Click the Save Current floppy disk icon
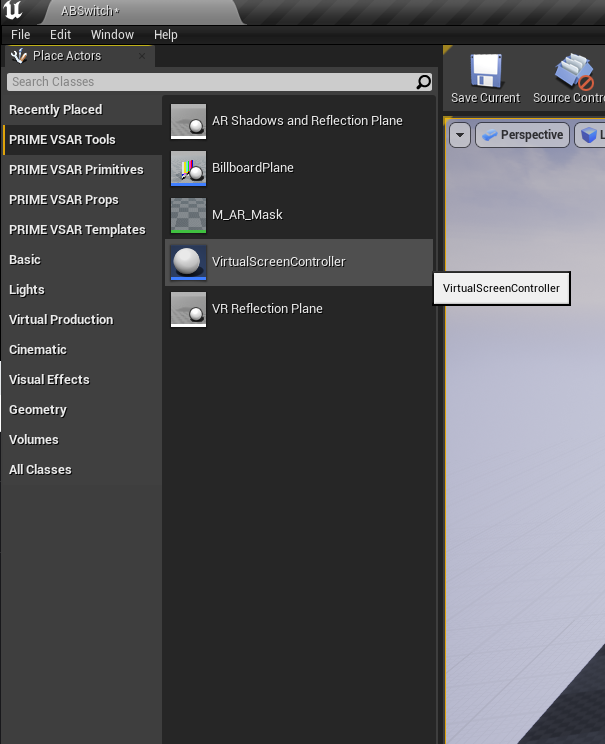605x744 pixels. [486, 71]
